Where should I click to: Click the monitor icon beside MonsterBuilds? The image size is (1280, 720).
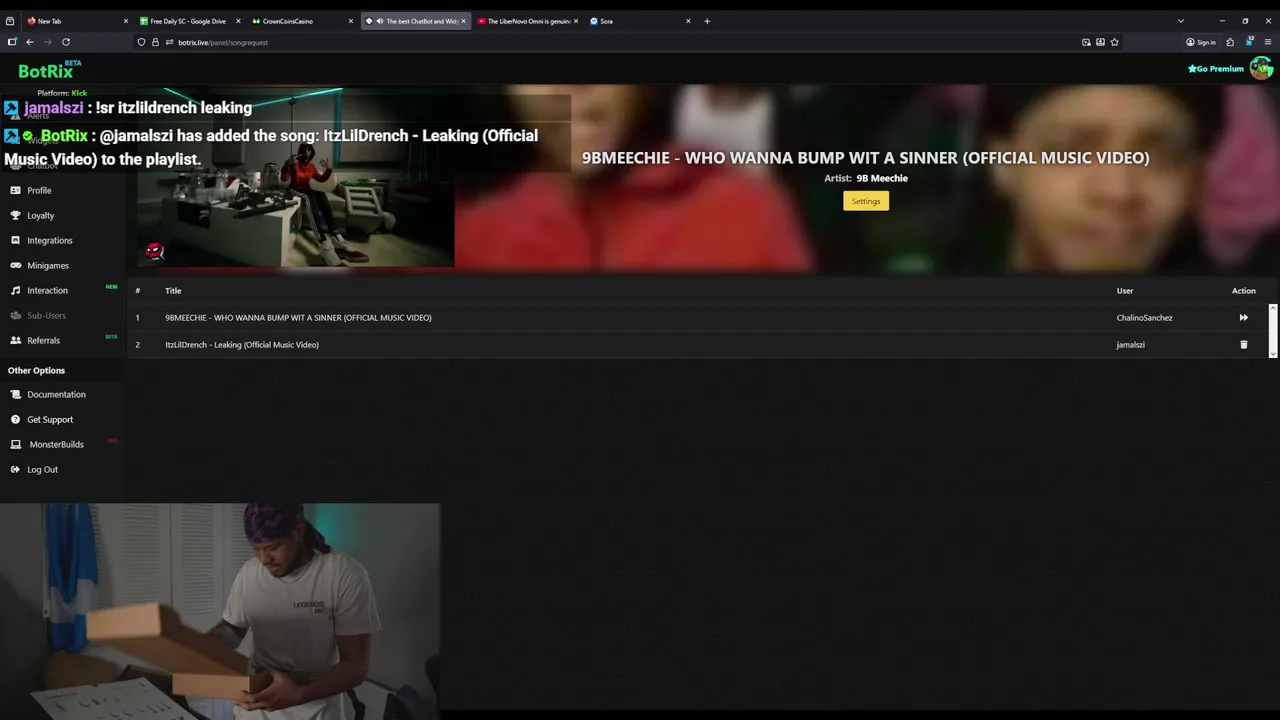pyautogui.click(x=15, y=444)
